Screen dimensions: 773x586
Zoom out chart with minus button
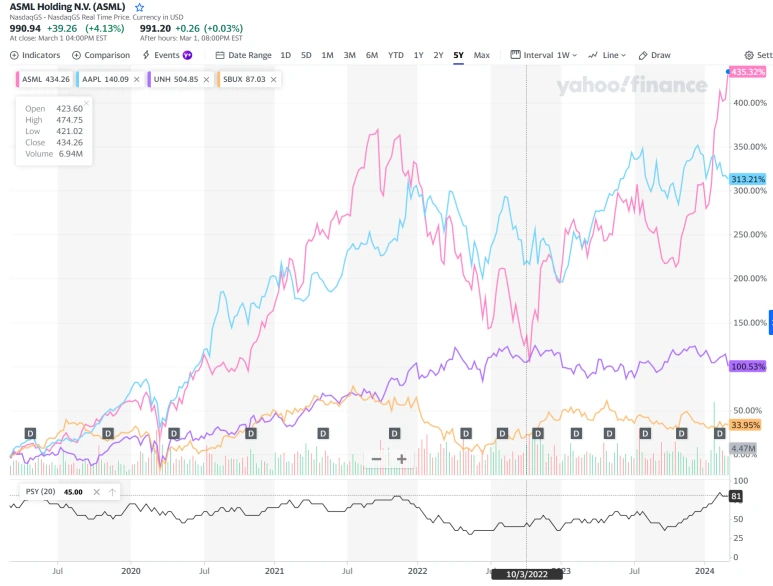coord(376,459)
